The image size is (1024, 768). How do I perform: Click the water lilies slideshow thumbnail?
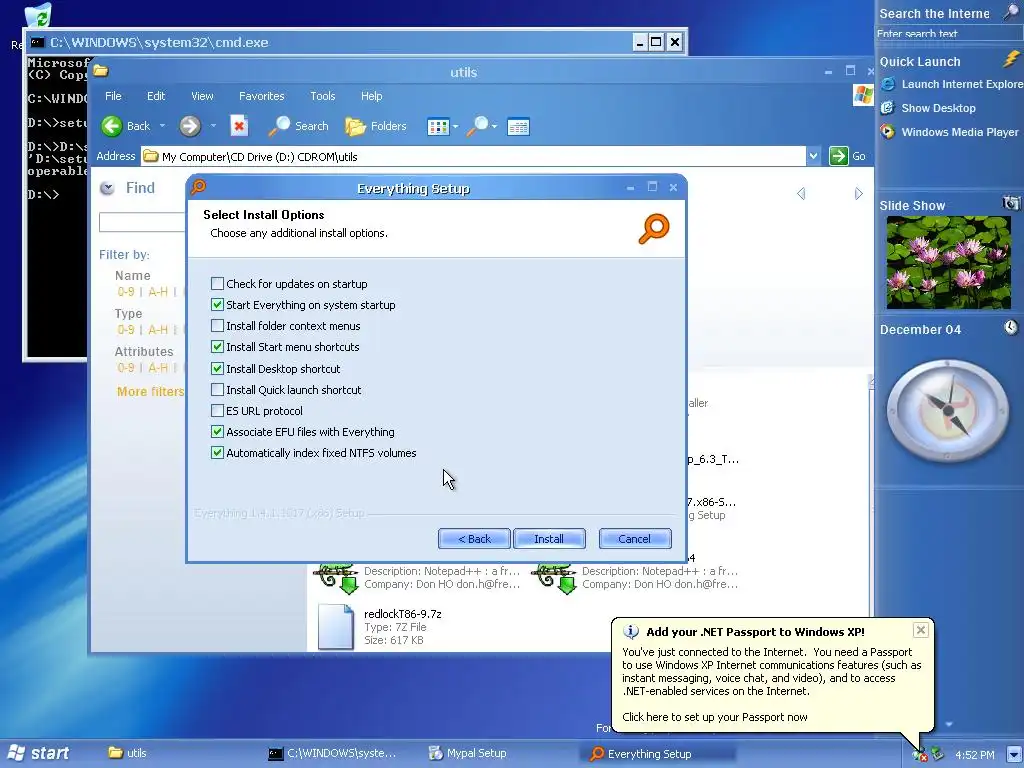(x=948, y=263)
